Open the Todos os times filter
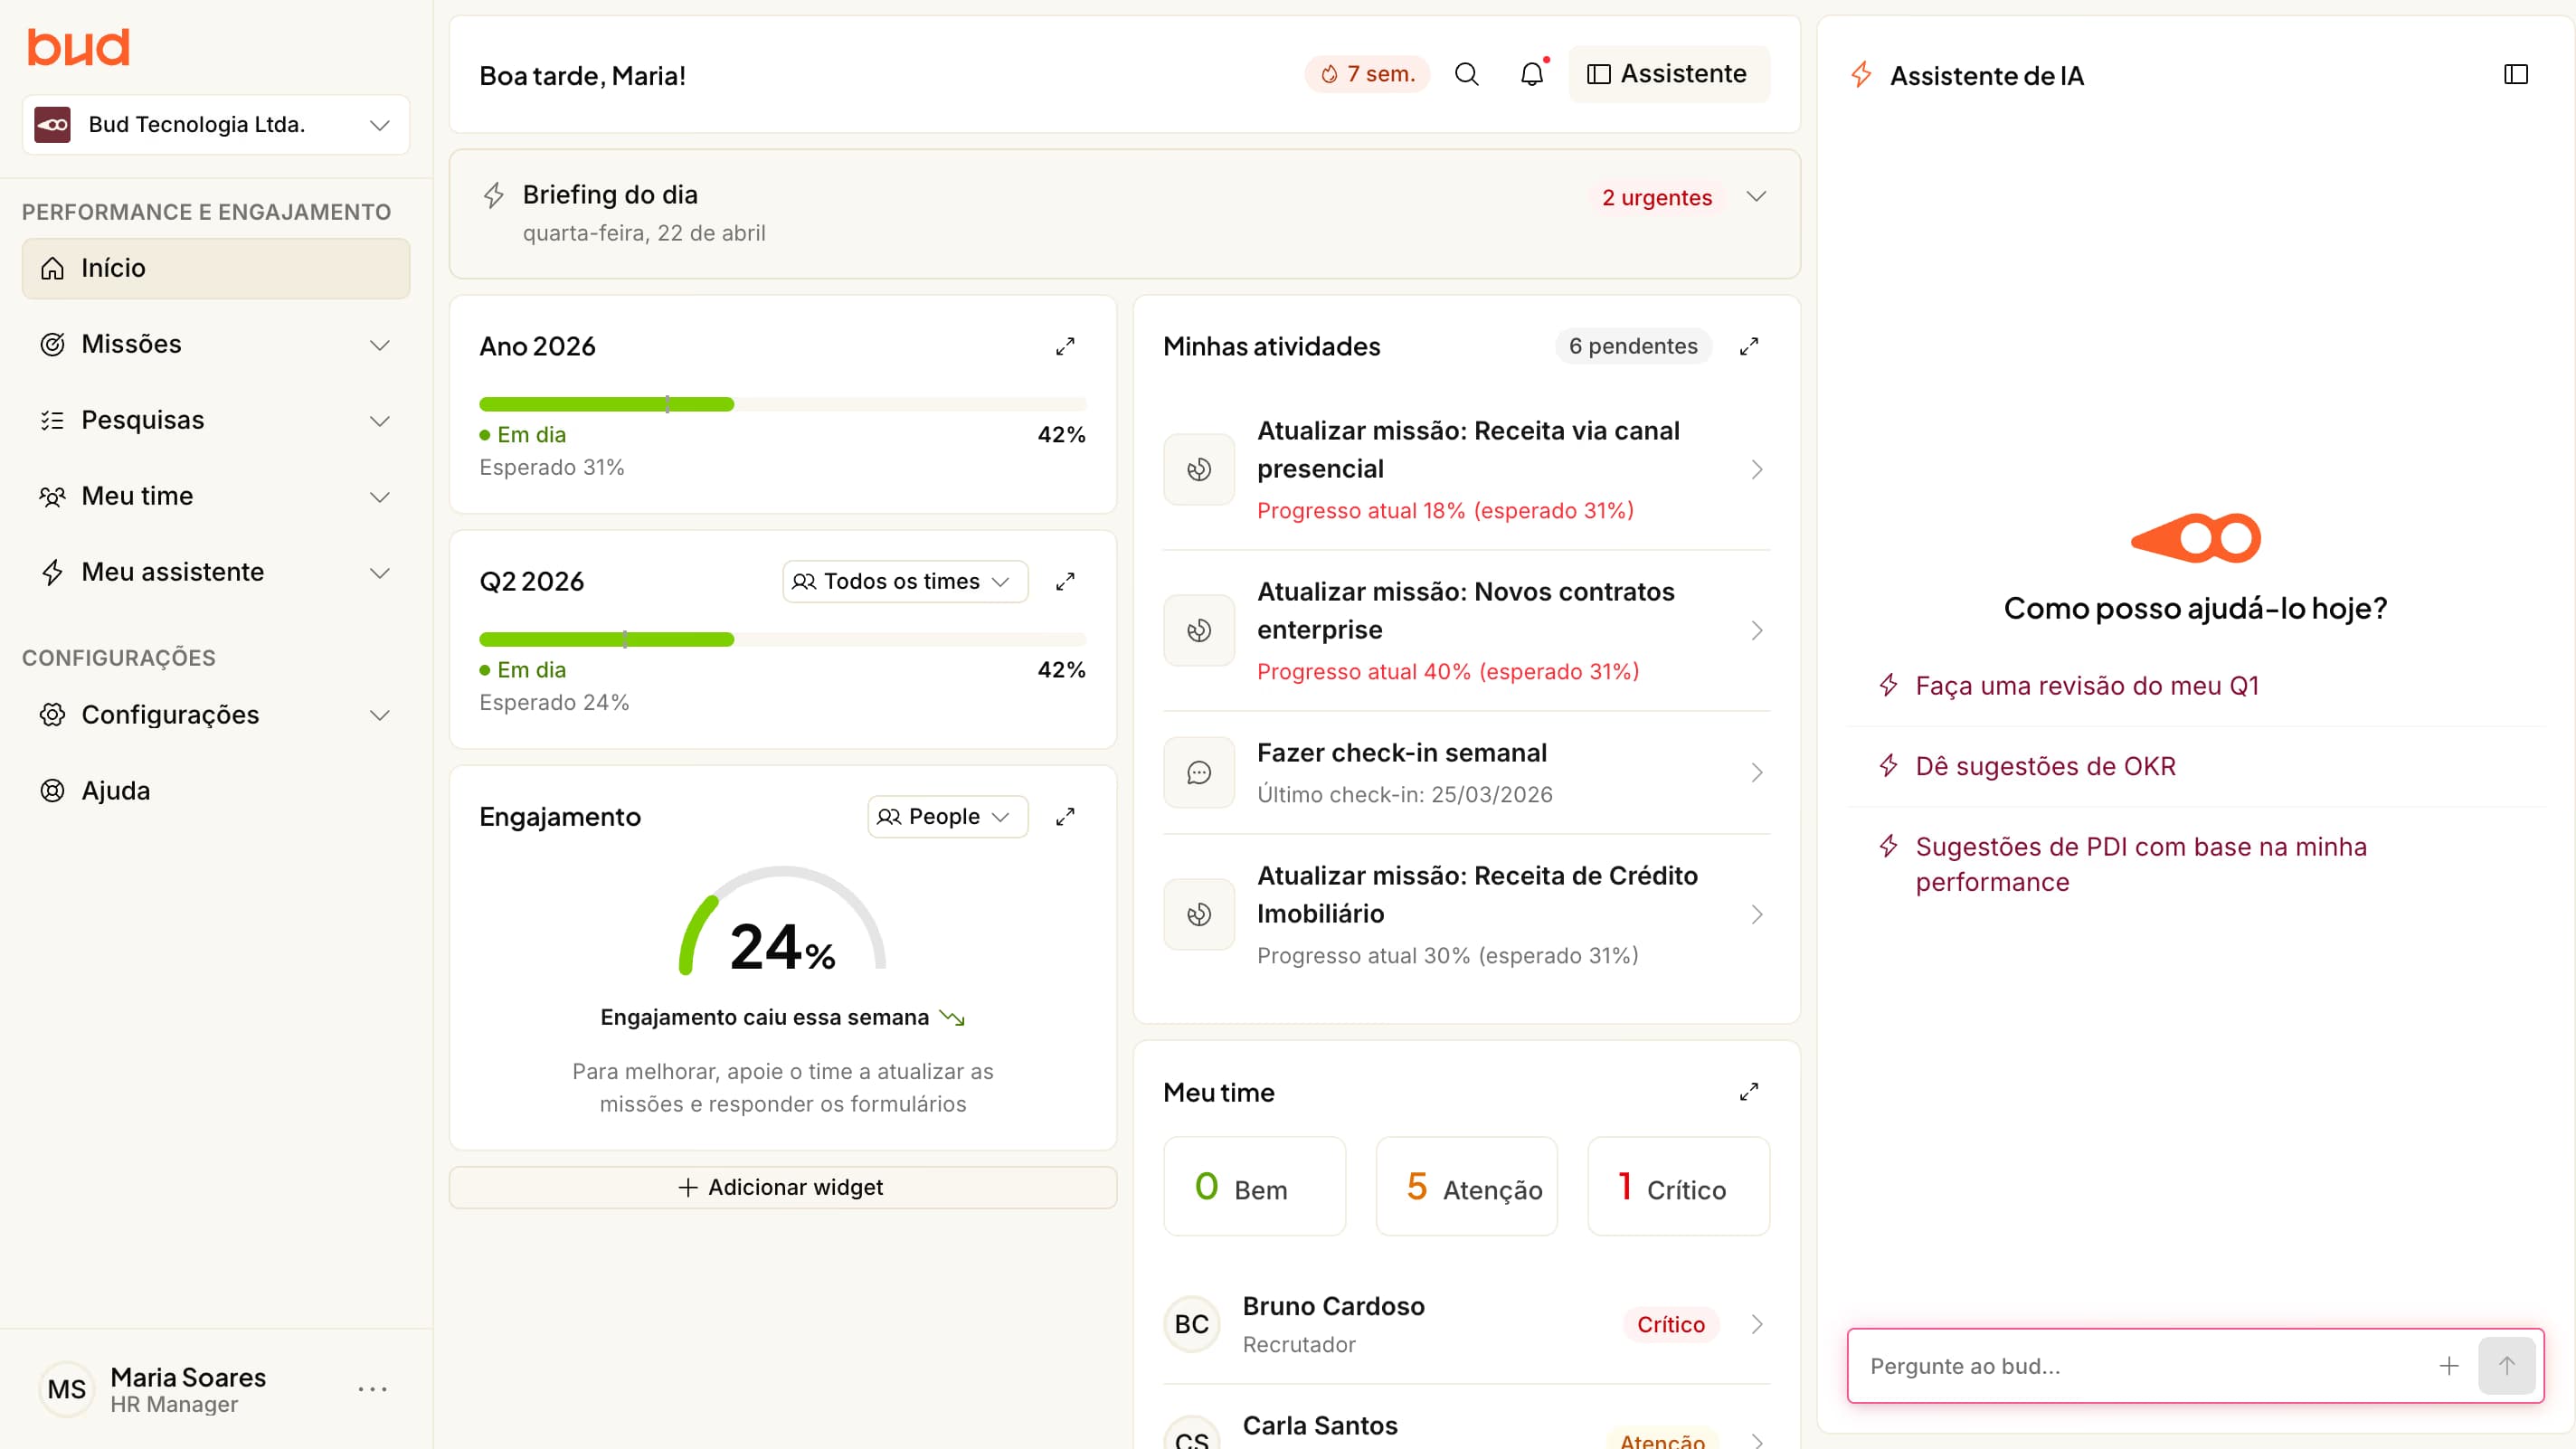2576x1449 pixels. coord(902,580)
